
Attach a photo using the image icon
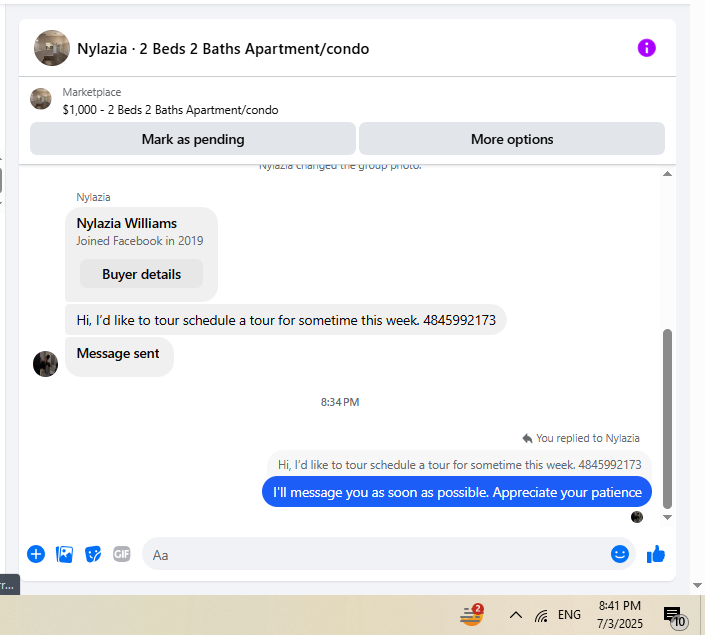click(64, 554)
